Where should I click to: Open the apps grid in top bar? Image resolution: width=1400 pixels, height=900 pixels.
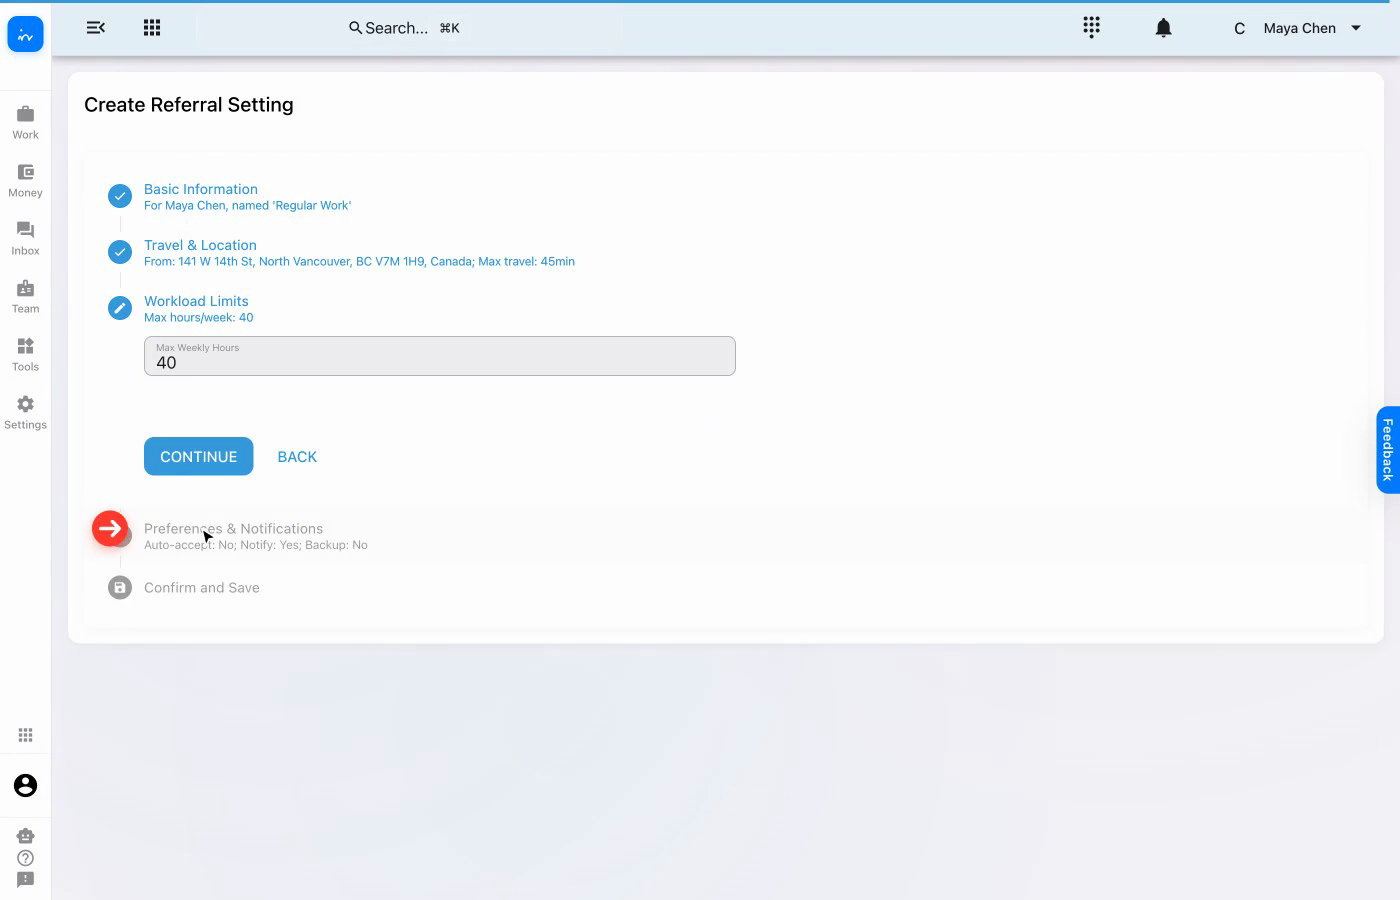pyautogui.click(x=152, y=28)
